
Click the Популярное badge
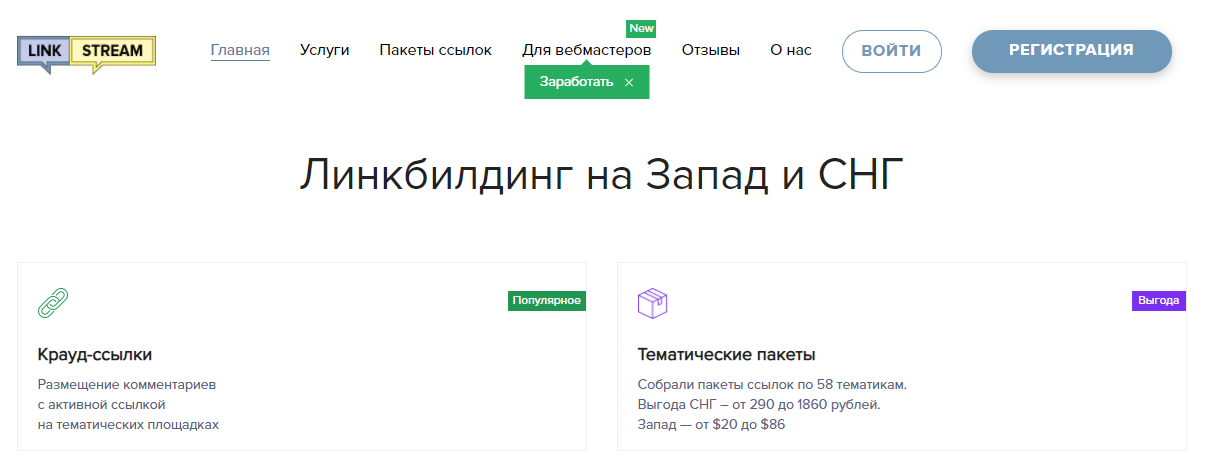(547, 300)
